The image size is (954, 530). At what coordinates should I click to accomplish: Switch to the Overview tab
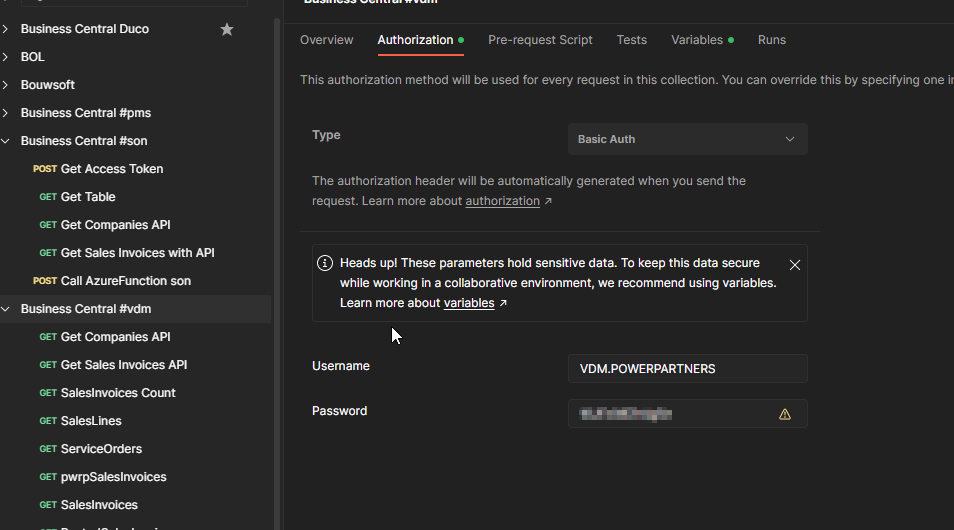pyautogui.click(x=326, y=40)
